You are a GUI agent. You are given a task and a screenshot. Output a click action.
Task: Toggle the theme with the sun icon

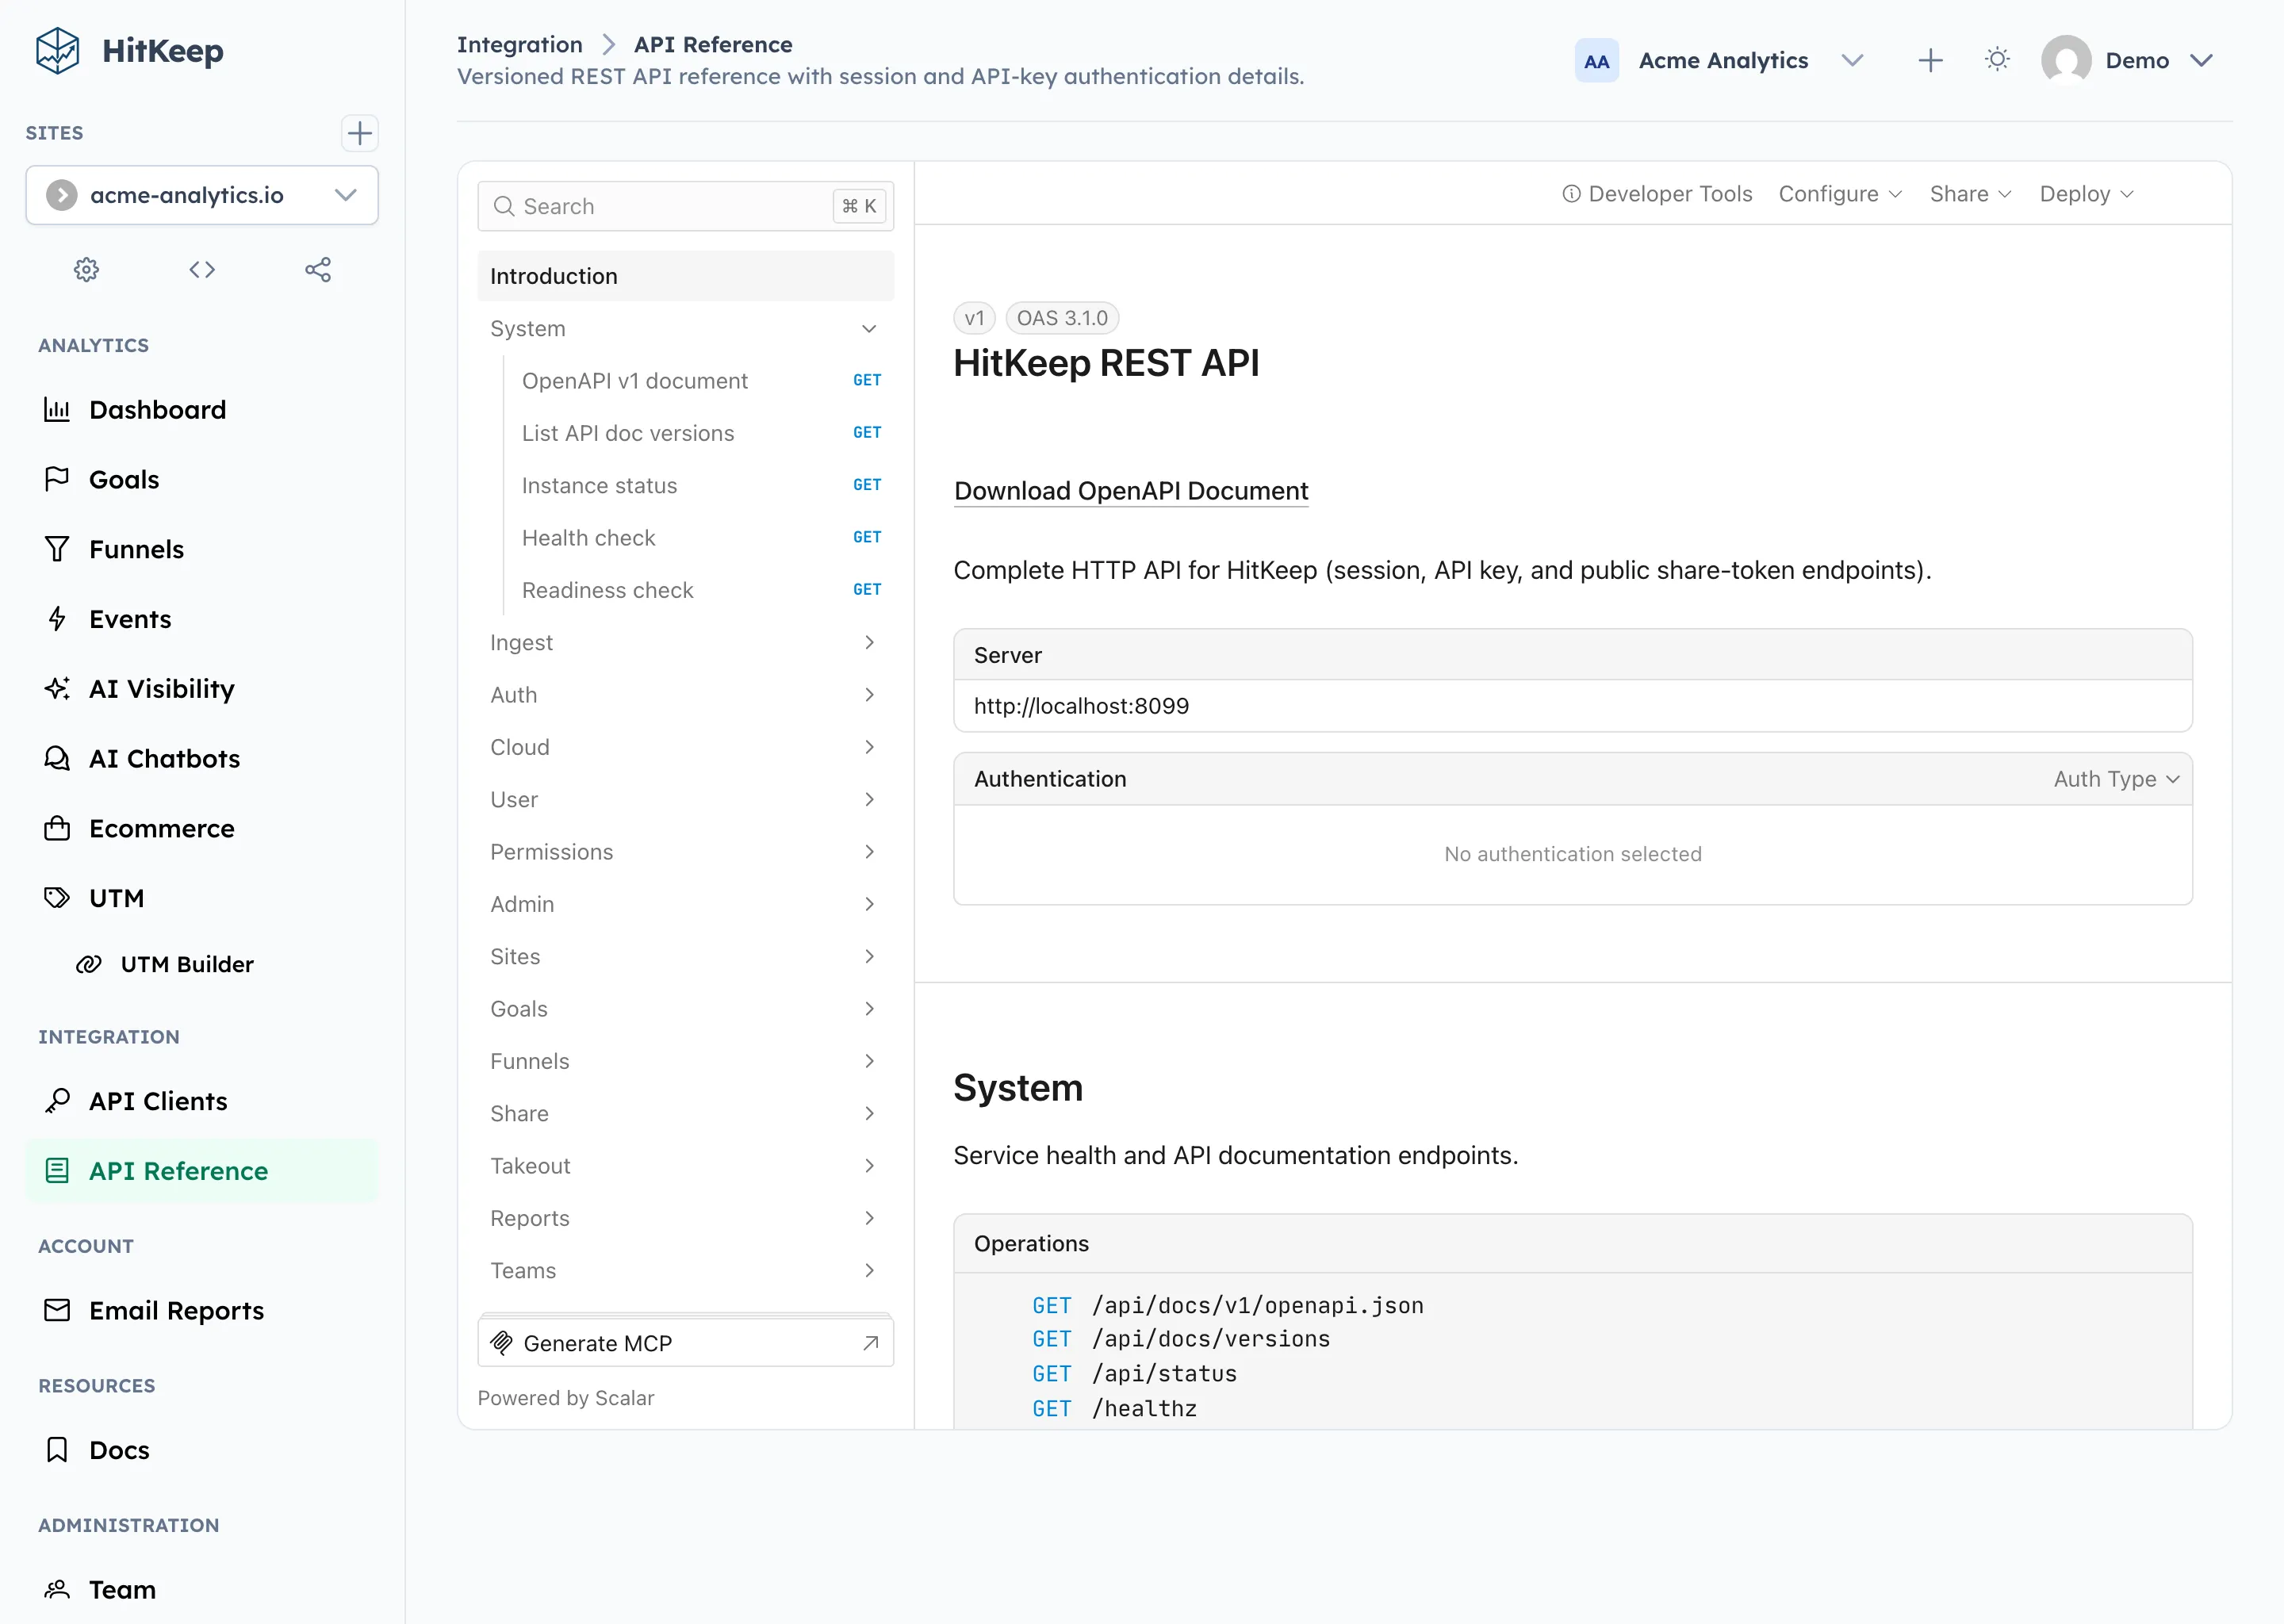pos(1997,60)
